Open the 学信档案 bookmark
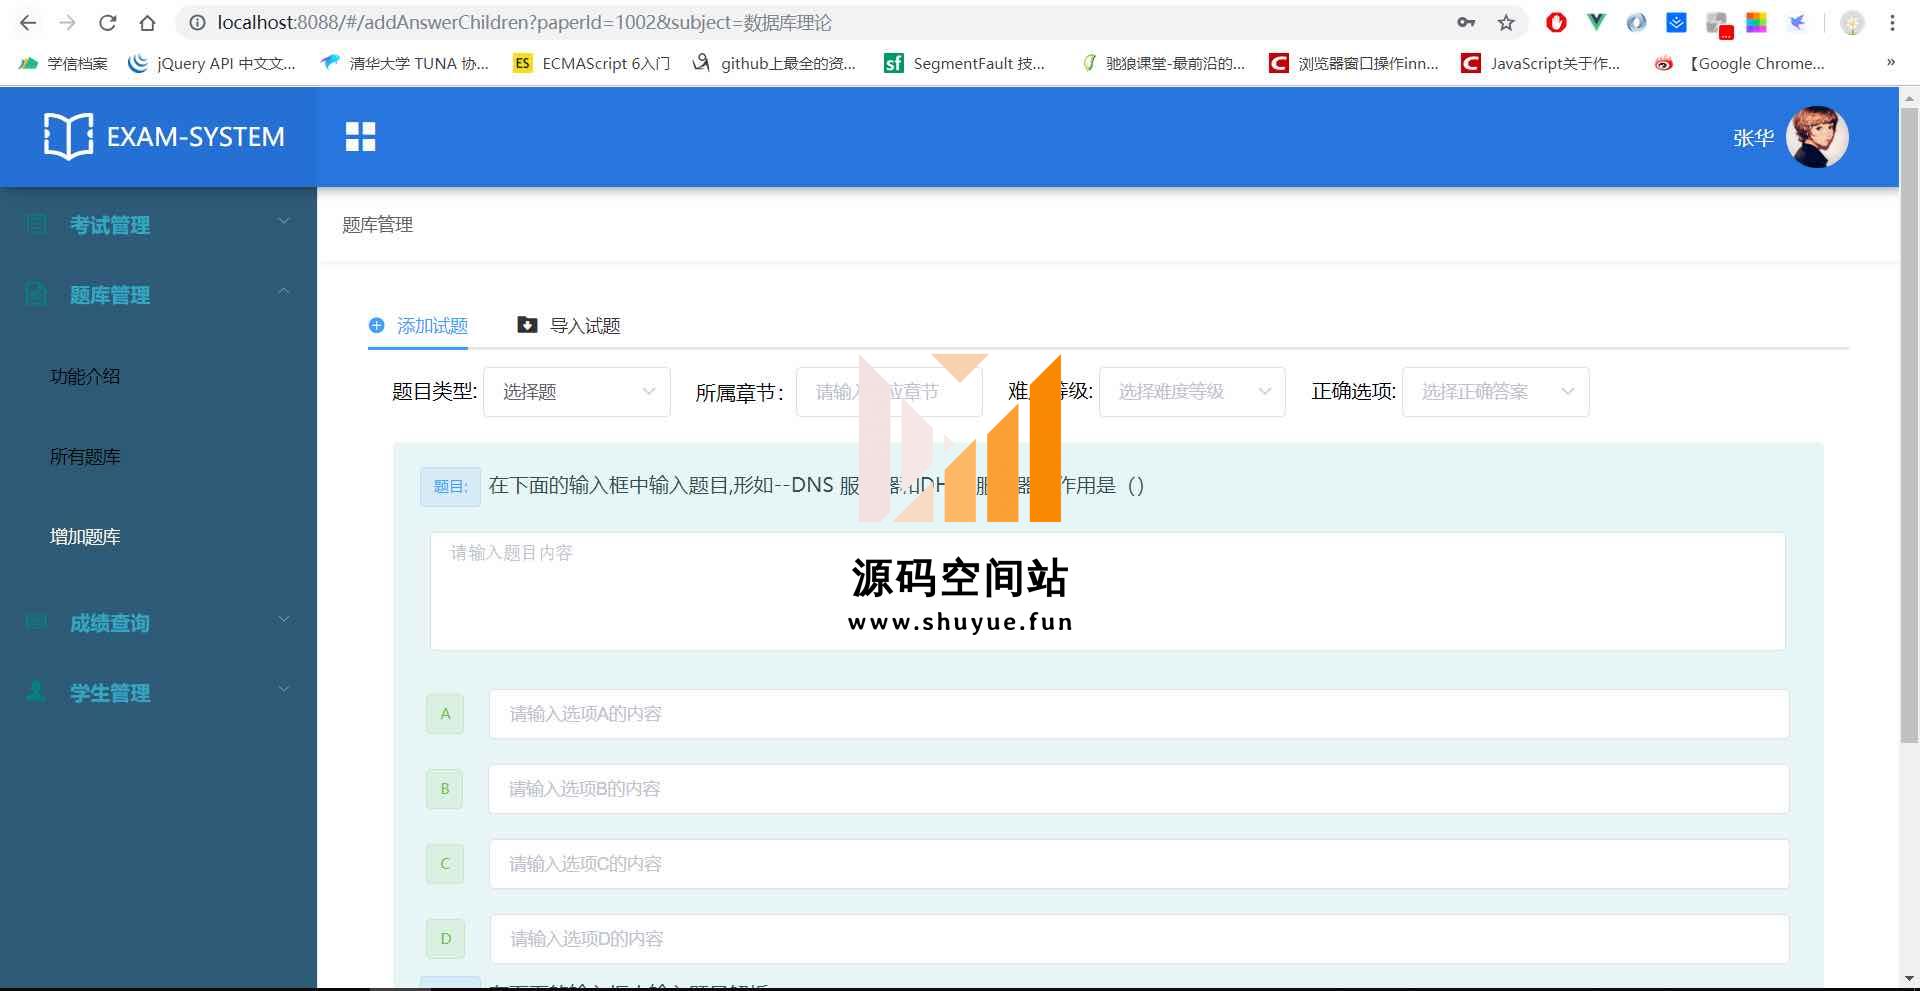 (63, 63)
